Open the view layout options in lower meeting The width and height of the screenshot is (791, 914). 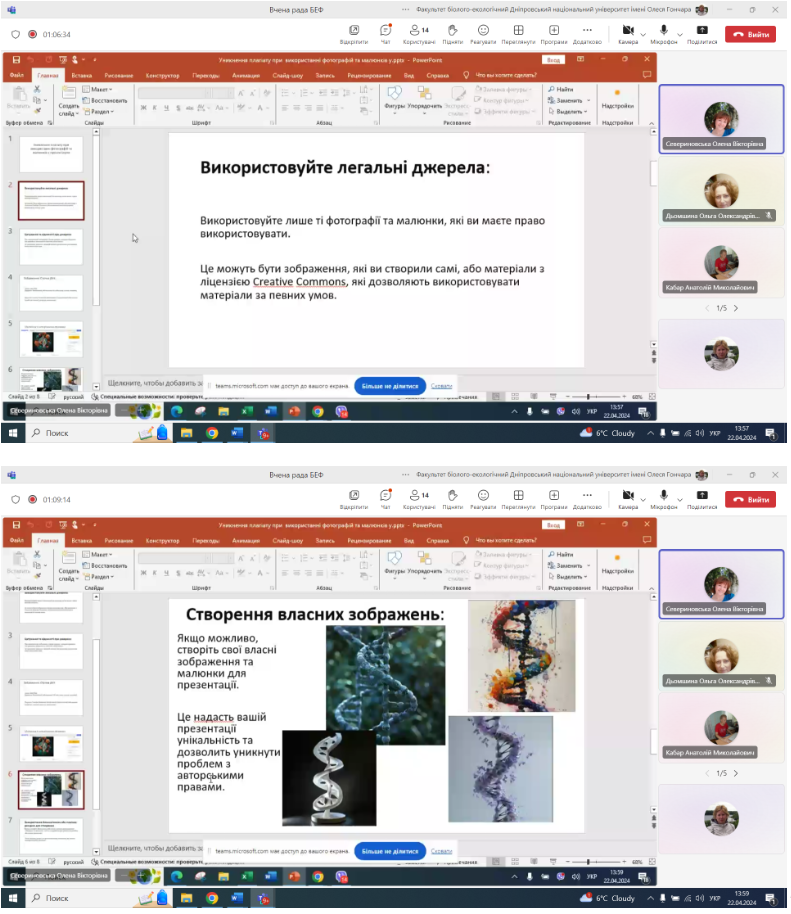click(518, 499)
